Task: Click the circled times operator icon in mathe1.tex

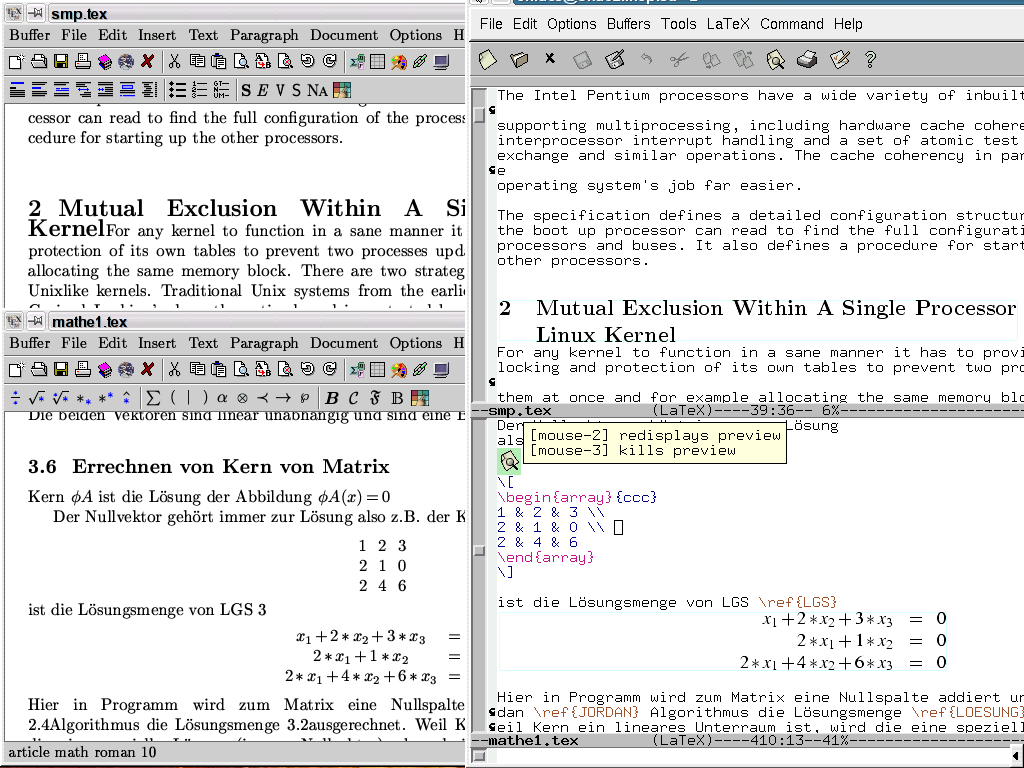Action: coord(242,398)
